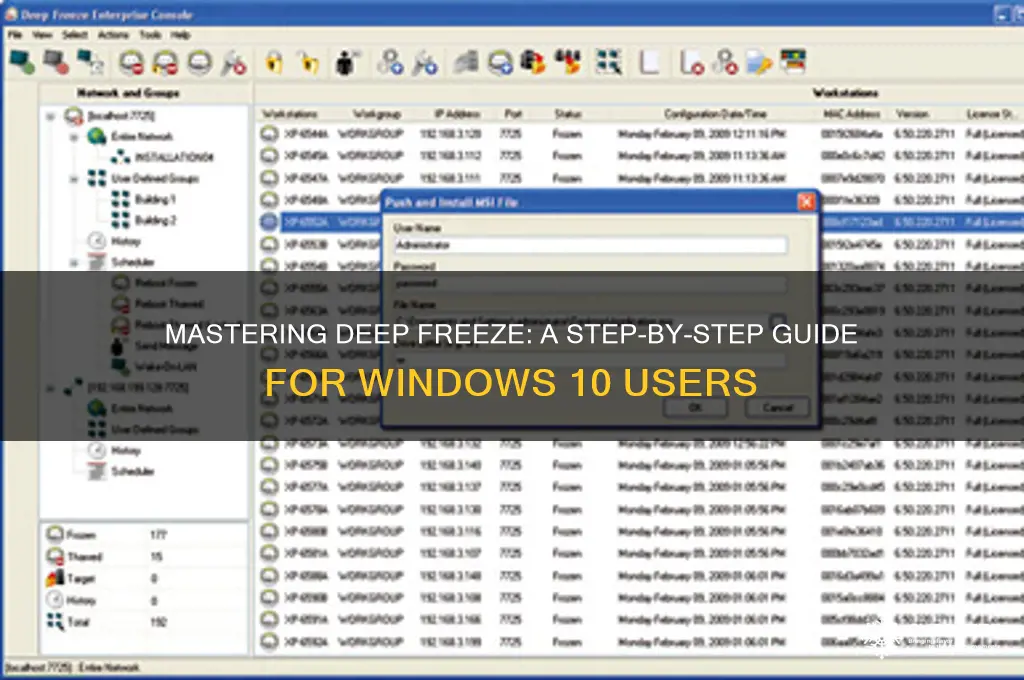Sort by the Configuration Date/Time column header
This screenshot has width=1024, height=680.
715,114
